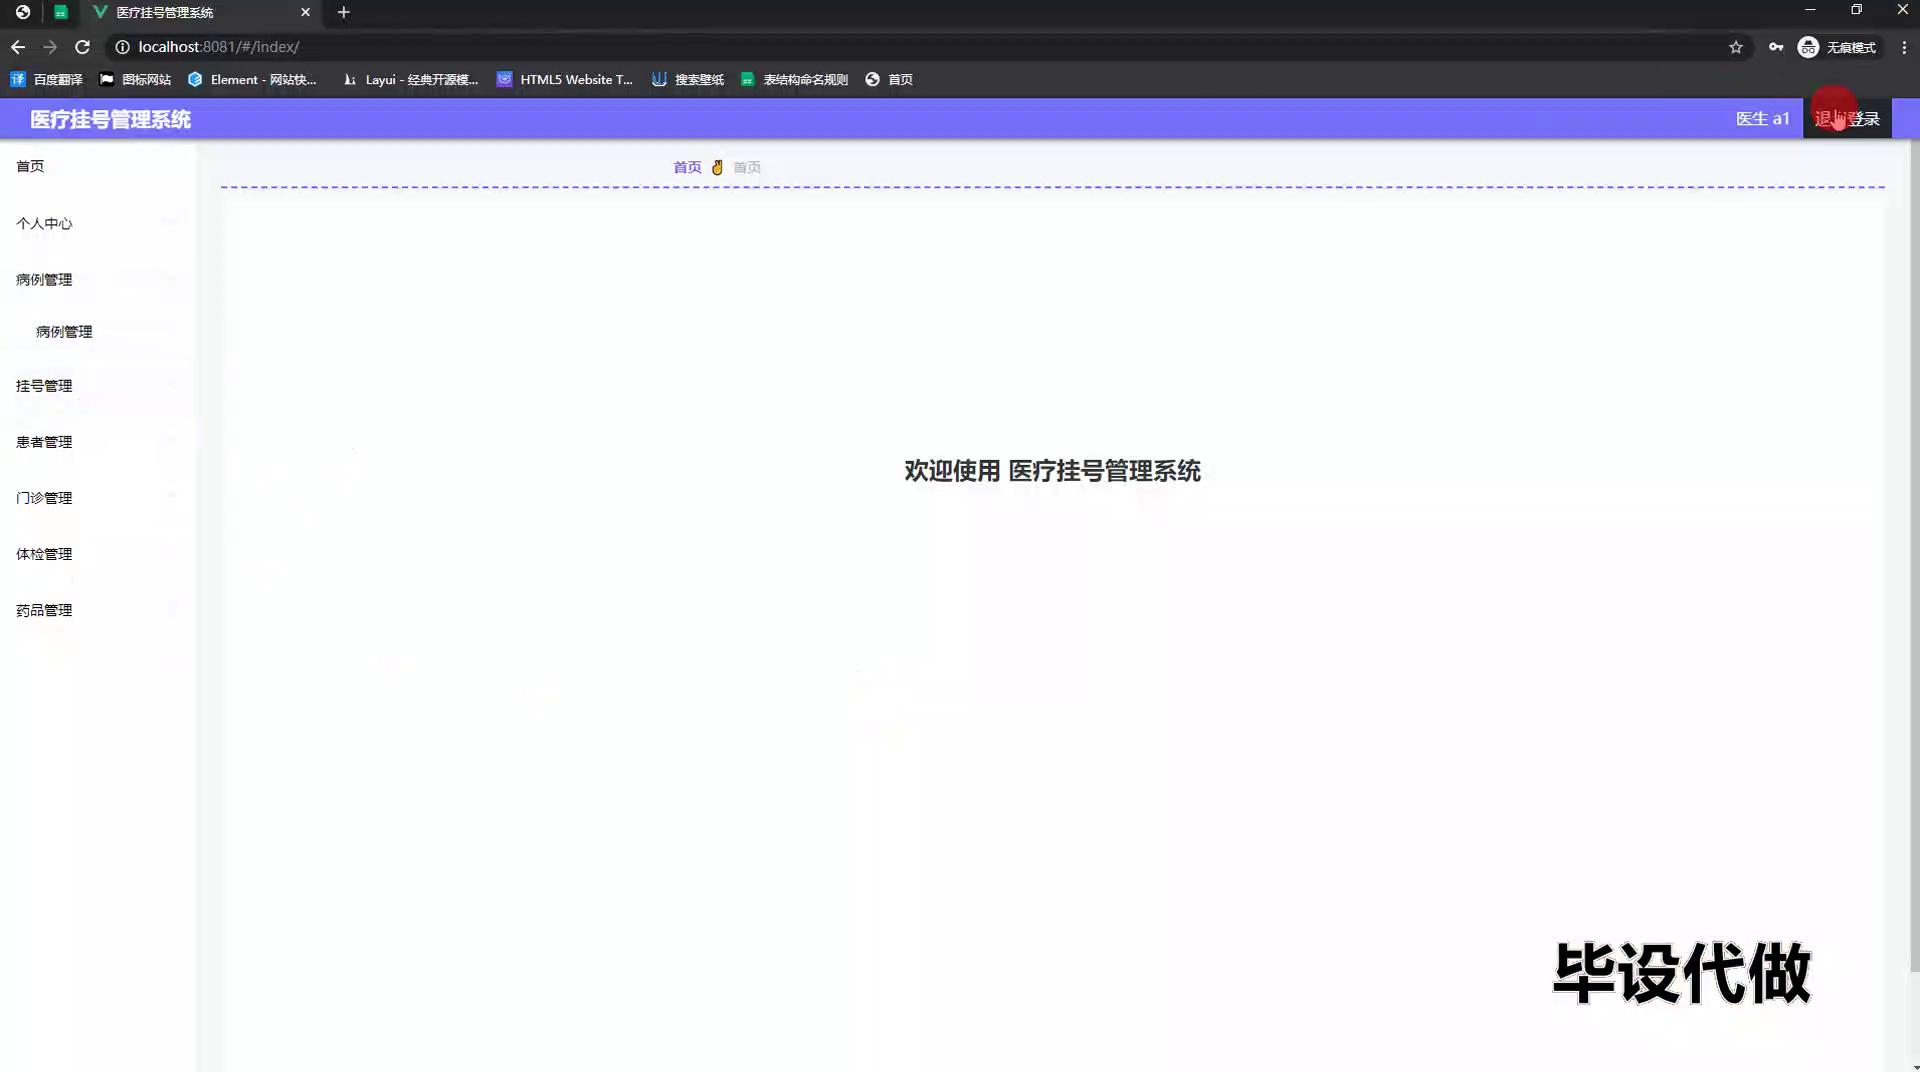Select the 病例管理 submenu item
This screenshot has height=1072, width=1920.
64,332
